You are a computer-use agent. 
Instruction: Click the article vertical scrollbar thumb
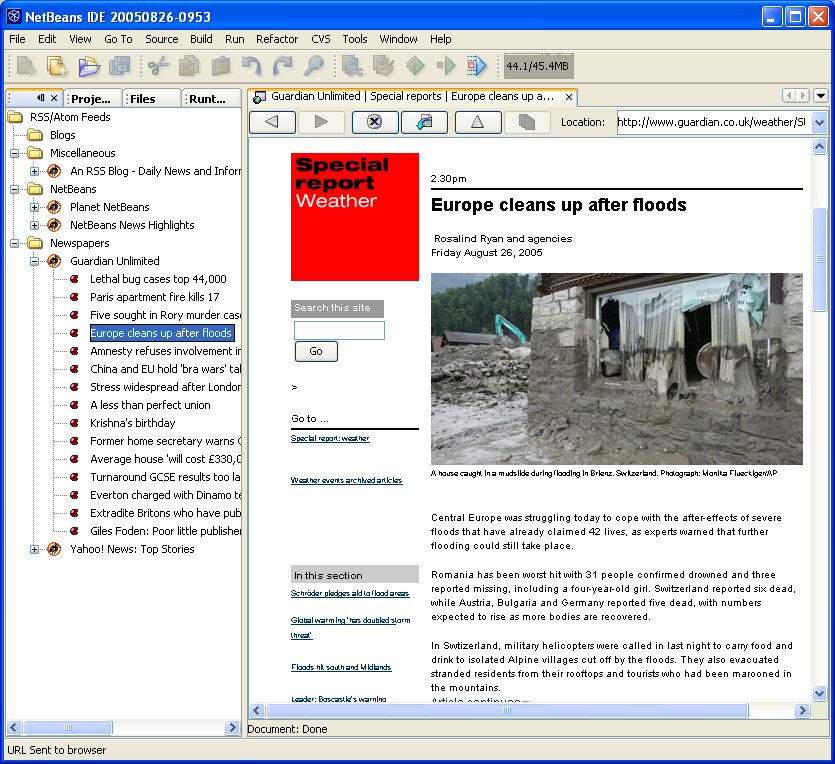click(819, 260)
